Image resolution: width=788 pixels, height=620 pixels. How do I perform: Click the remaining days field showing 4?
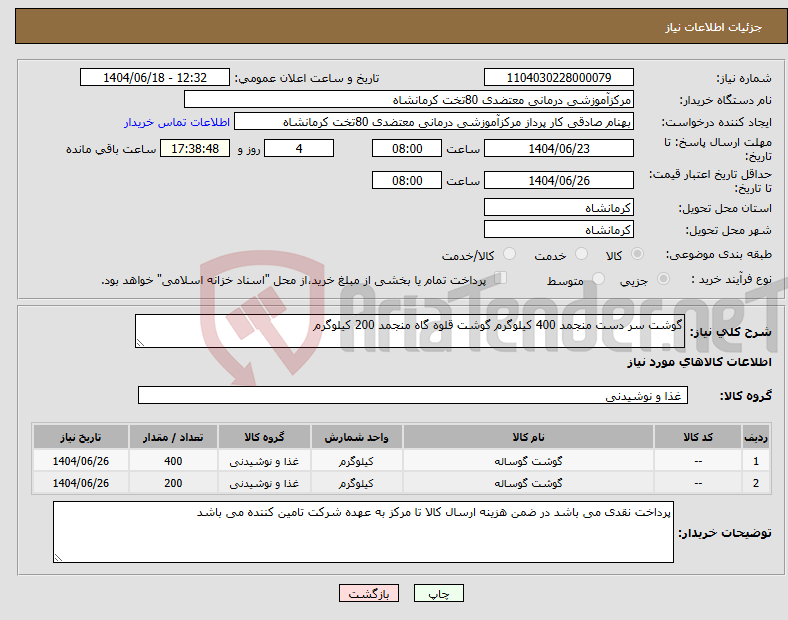(299, 148)
